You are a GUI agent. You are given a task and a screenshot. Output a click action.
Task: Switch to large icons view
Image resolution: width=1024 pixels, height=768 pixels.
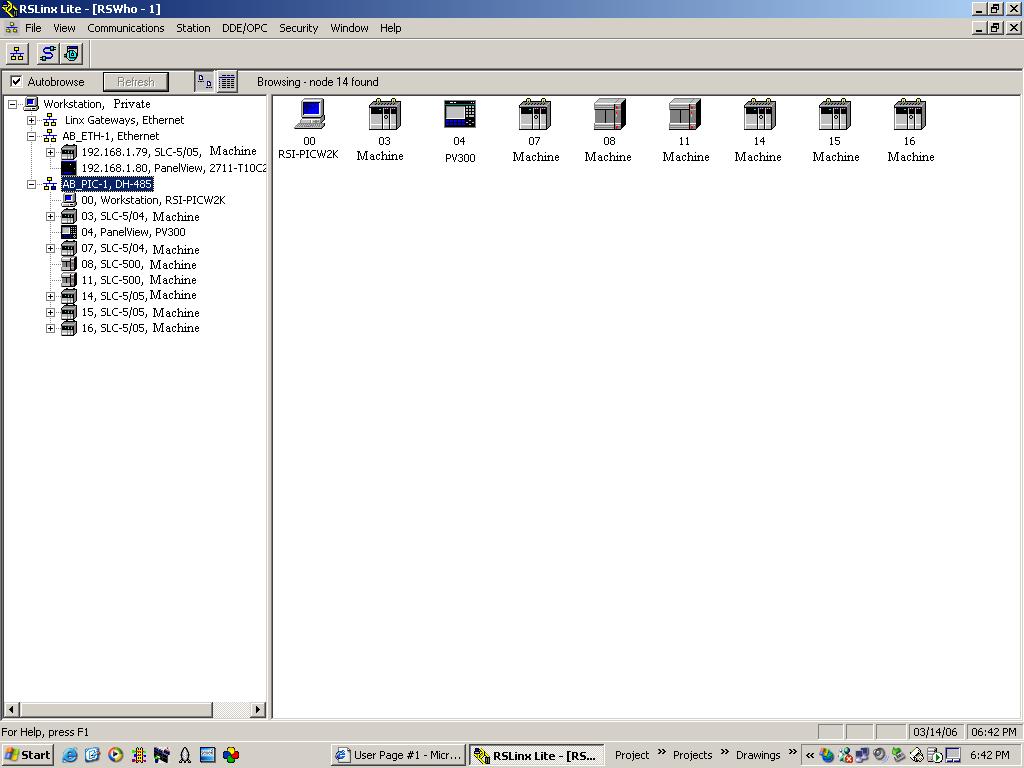pyautogui.click(x=204, y=82)
